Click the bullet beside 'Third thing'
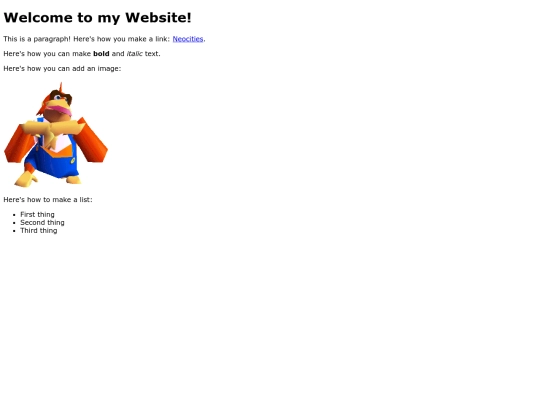Image resolution: width=540 pixels, height=405 pixels. pyautogui.click(x=14, y=231)
